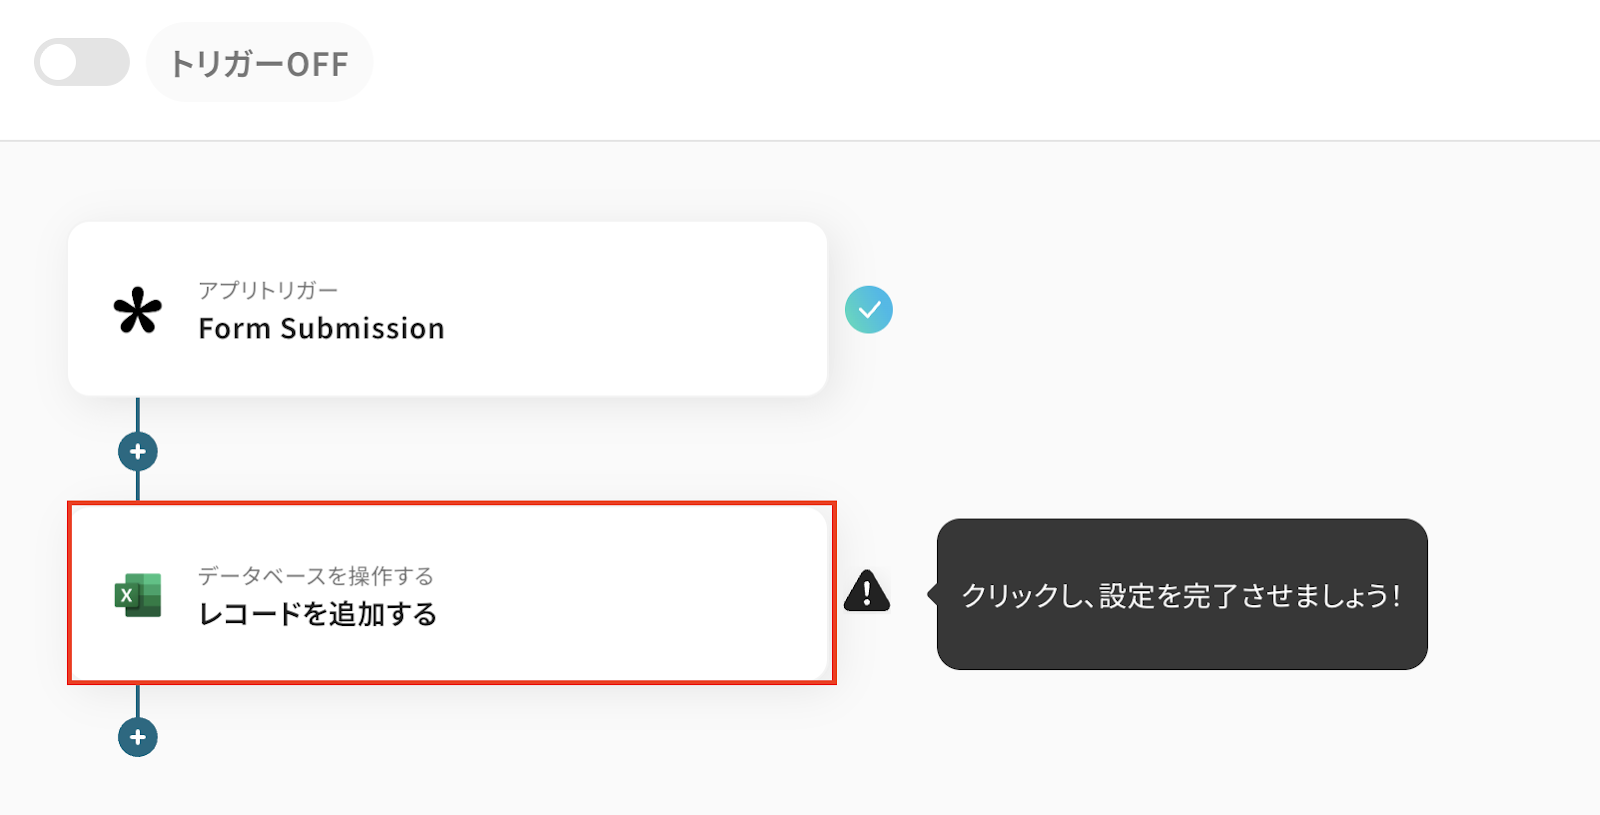
Task: Click the completed checkmark icon
Action: pos(868,310)
